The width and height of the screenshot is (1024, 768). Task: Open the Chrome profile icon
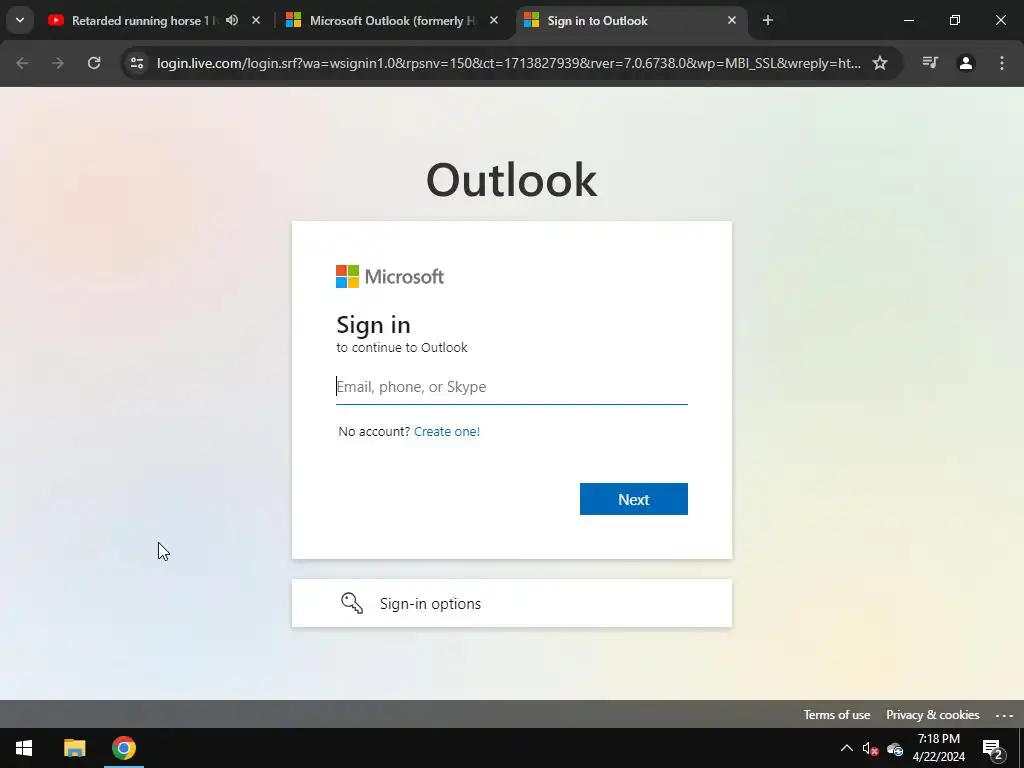[x=966, y=63]
